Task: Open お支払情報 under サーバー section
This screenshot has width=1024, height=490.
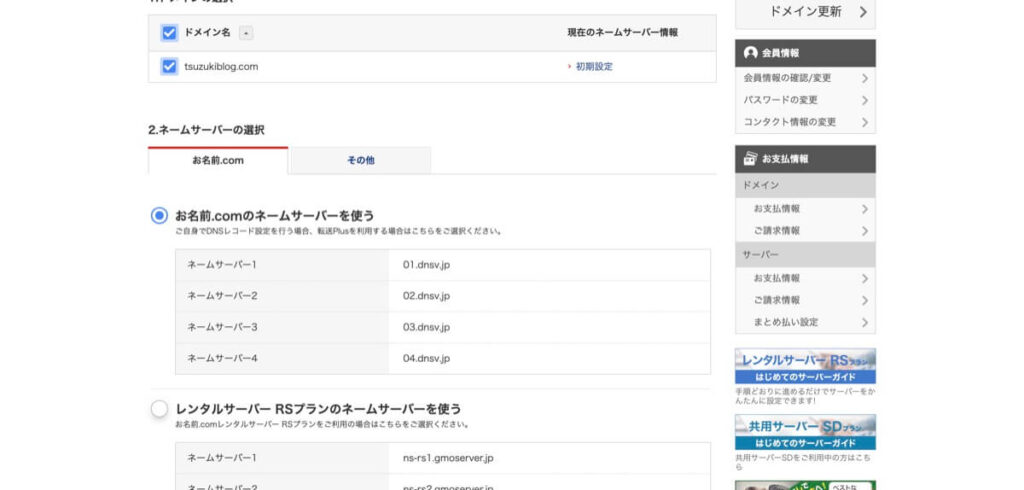Action: pos(776,278)
